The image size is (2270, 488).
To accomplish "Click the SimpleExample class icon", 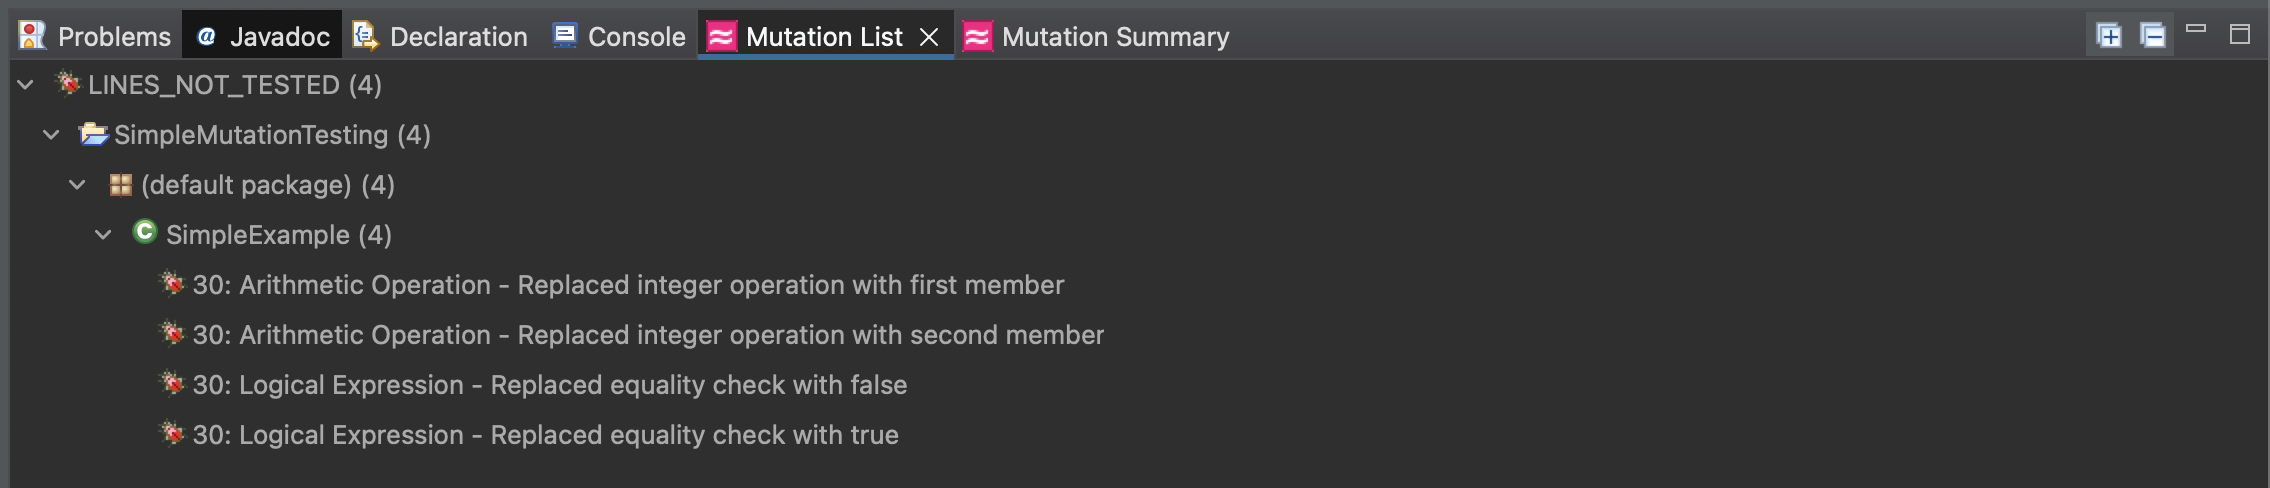I will (145, 233).
